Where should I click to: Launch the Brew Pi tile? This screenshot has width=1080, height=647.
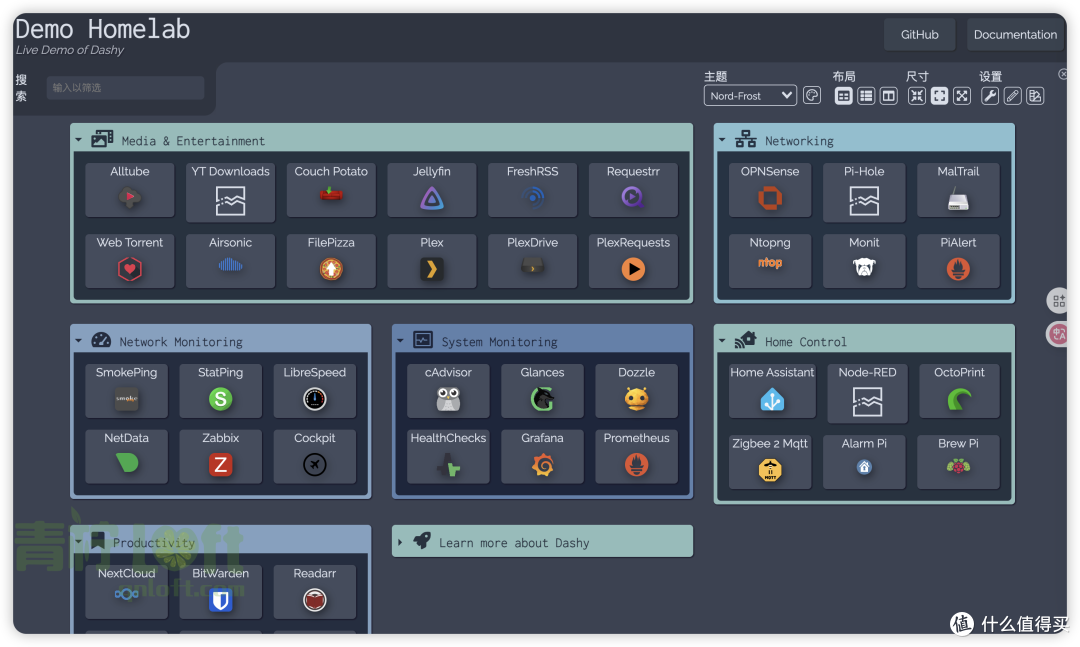958,462
